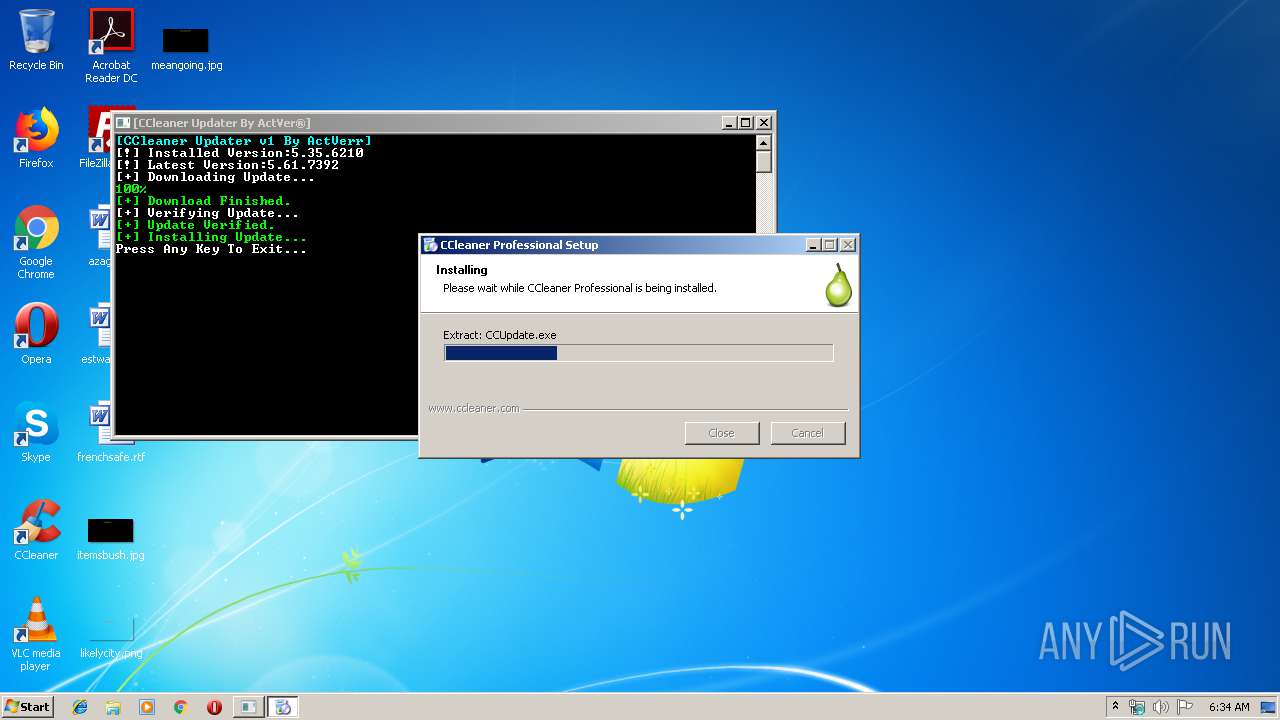Minimize the CCleaner Updater console window
The height and width of the screenshot is (720, 1280).
pos(729,122)
